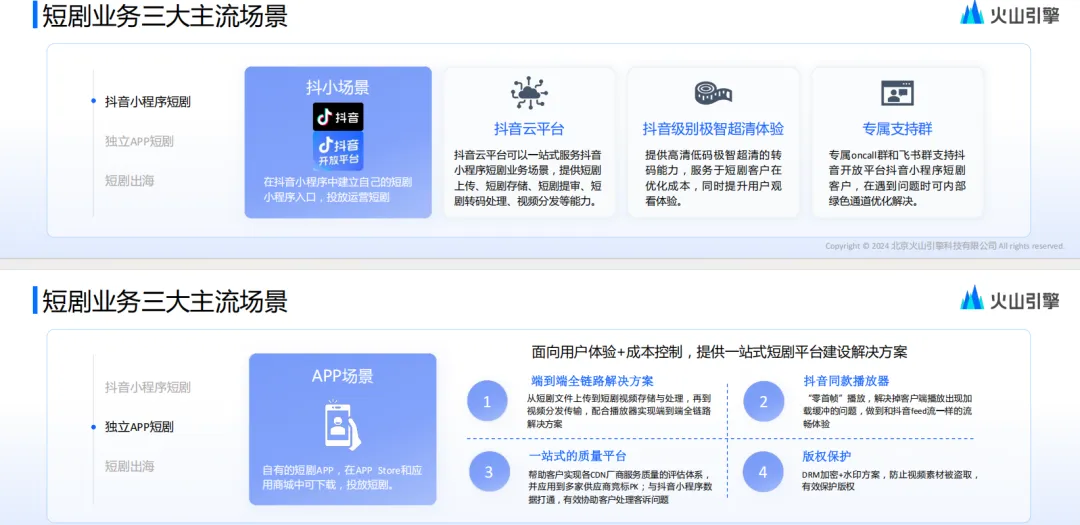Viewport: 1080px width, 525px height.
Task: Click the 抖音开放平台 logo badge
Action: pos(338,151)
